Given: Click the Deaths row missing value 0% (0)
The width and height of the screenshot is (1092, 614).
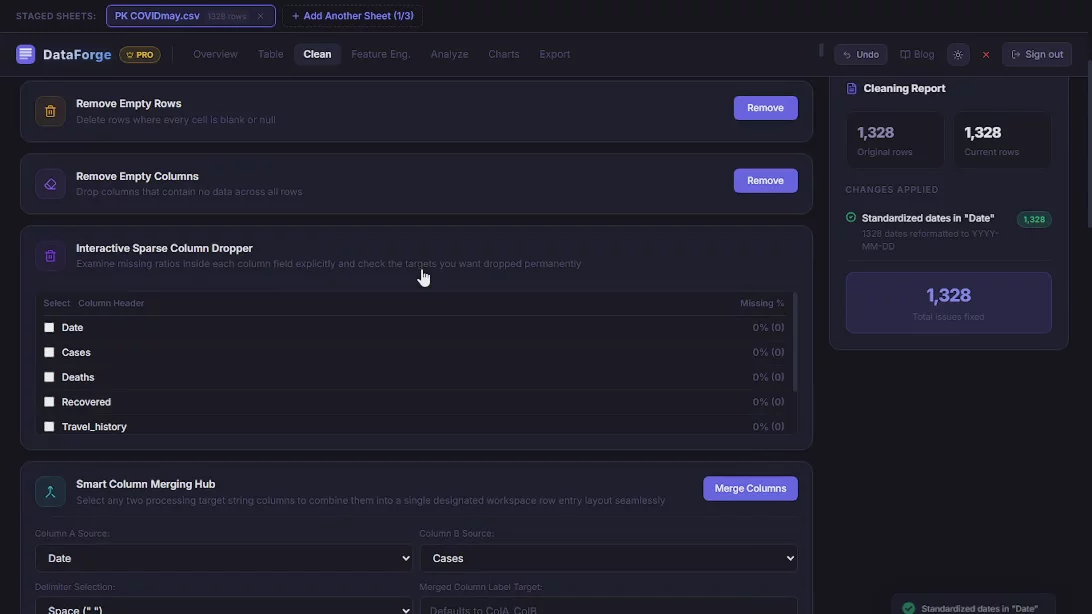Looking at the screenshot, I should coord(768,377).
